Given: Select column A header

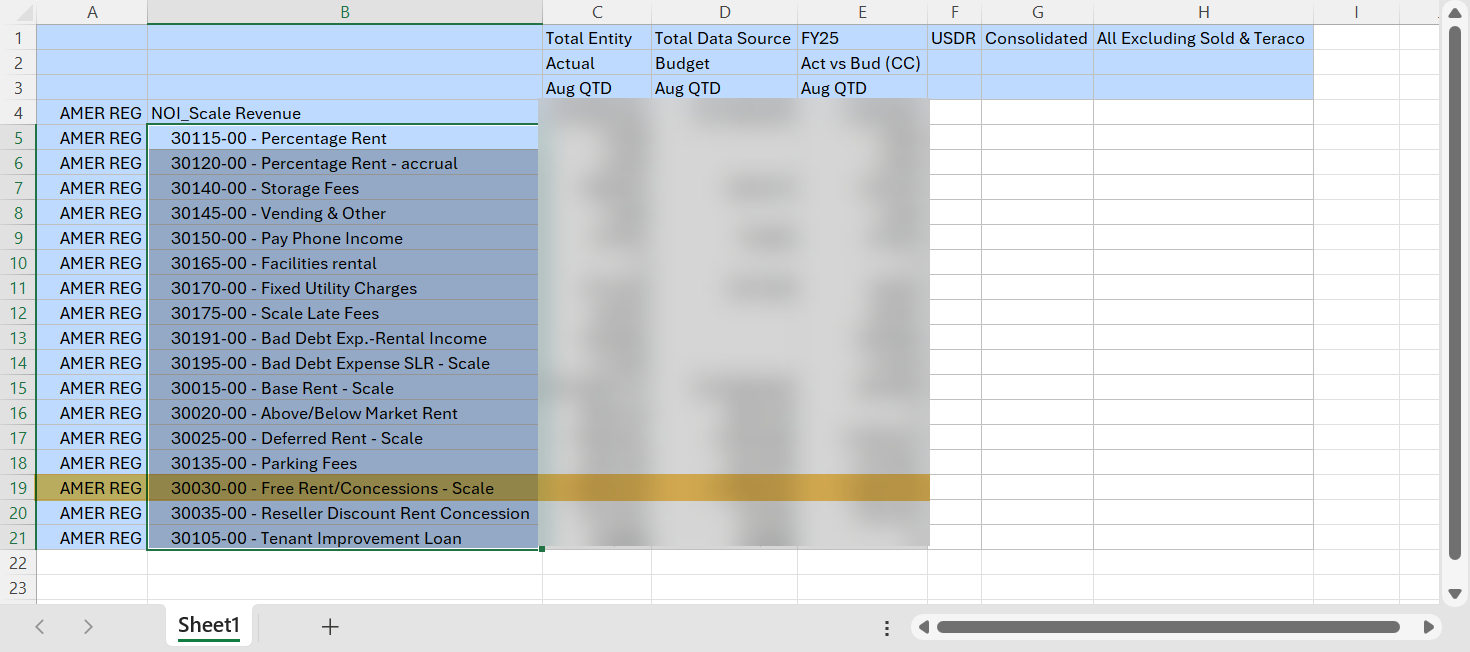Looking at the screenshot, I should tap(92, 12).
